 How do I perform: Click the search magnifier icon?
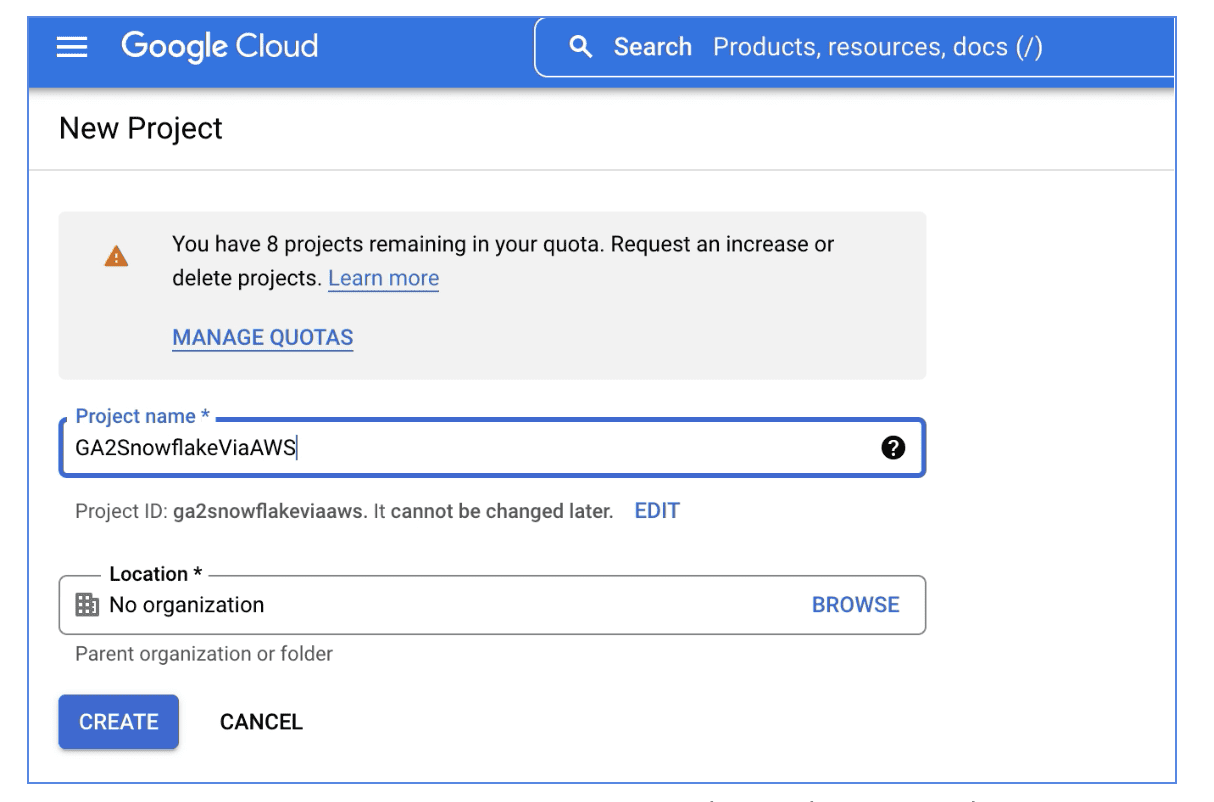pyautogui.click(x=580, y=47)
